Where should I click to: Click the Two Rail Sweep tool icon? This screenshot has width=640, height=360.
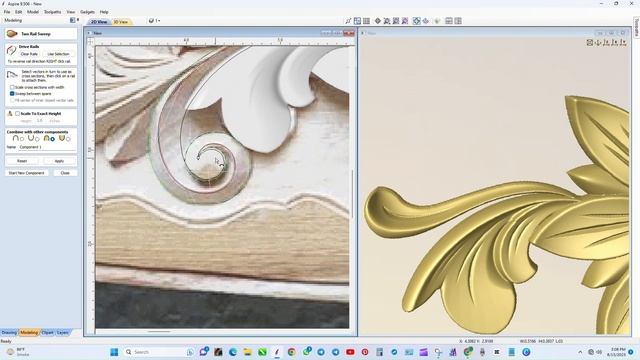12,34
